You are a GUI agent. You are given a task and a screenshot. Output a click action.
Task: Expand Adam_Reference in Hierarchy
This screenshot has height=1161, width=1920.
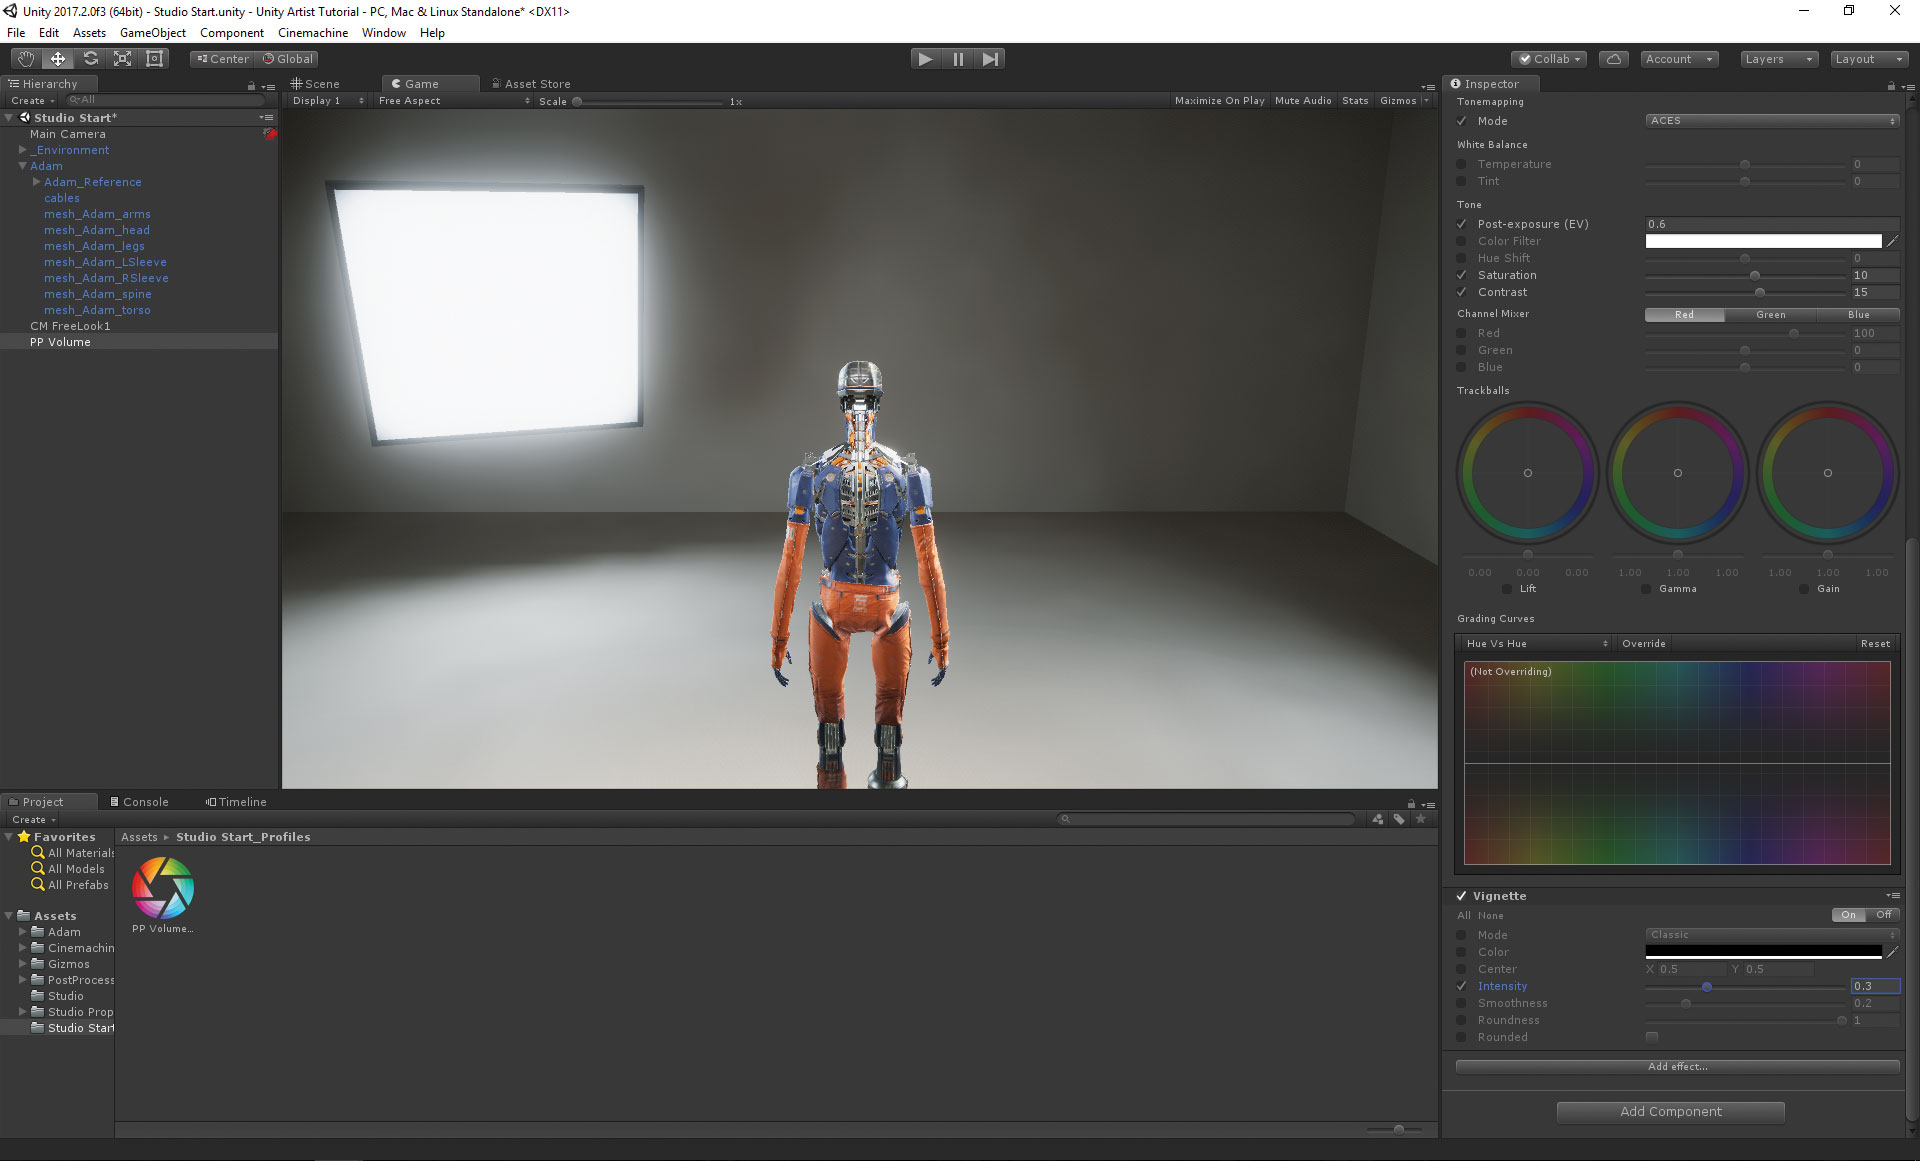[x=36, y=182]
